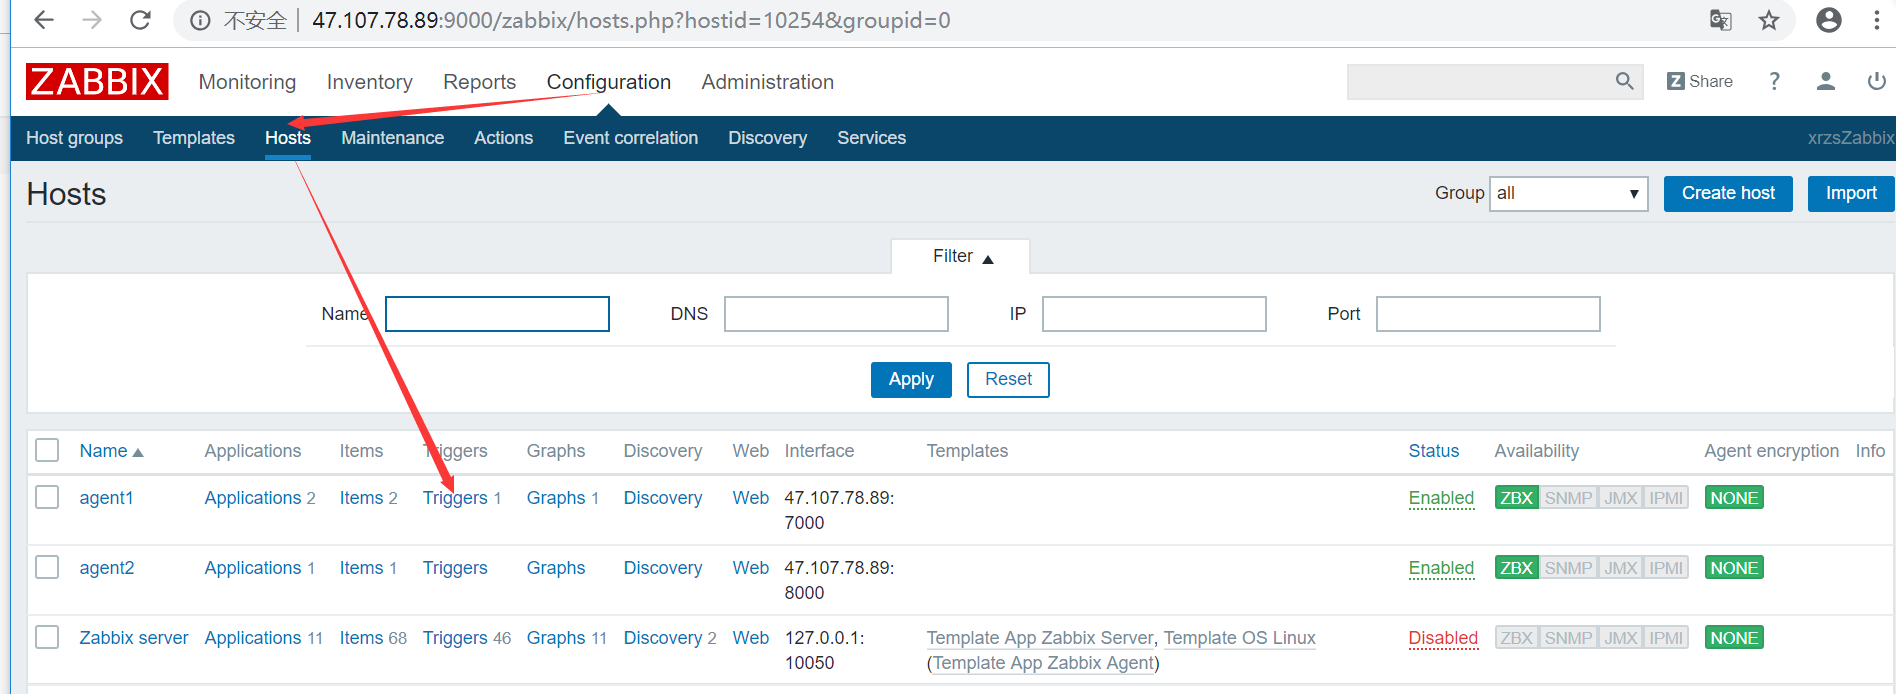This screenshot has width=1896, height=694.
Task: Open Template OS Linux link
Action: tap(1239, 638)
